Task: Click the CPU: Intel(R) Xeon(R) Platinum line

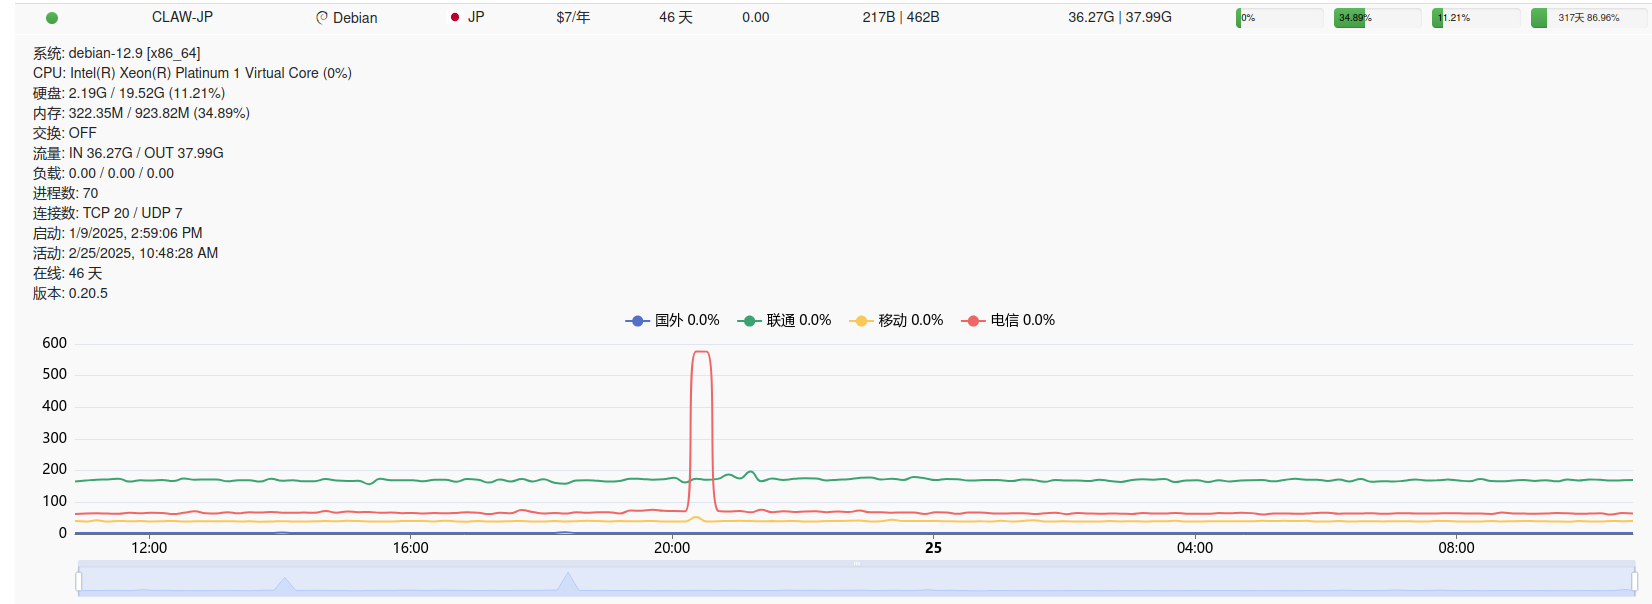Action: tap(192, 73)
